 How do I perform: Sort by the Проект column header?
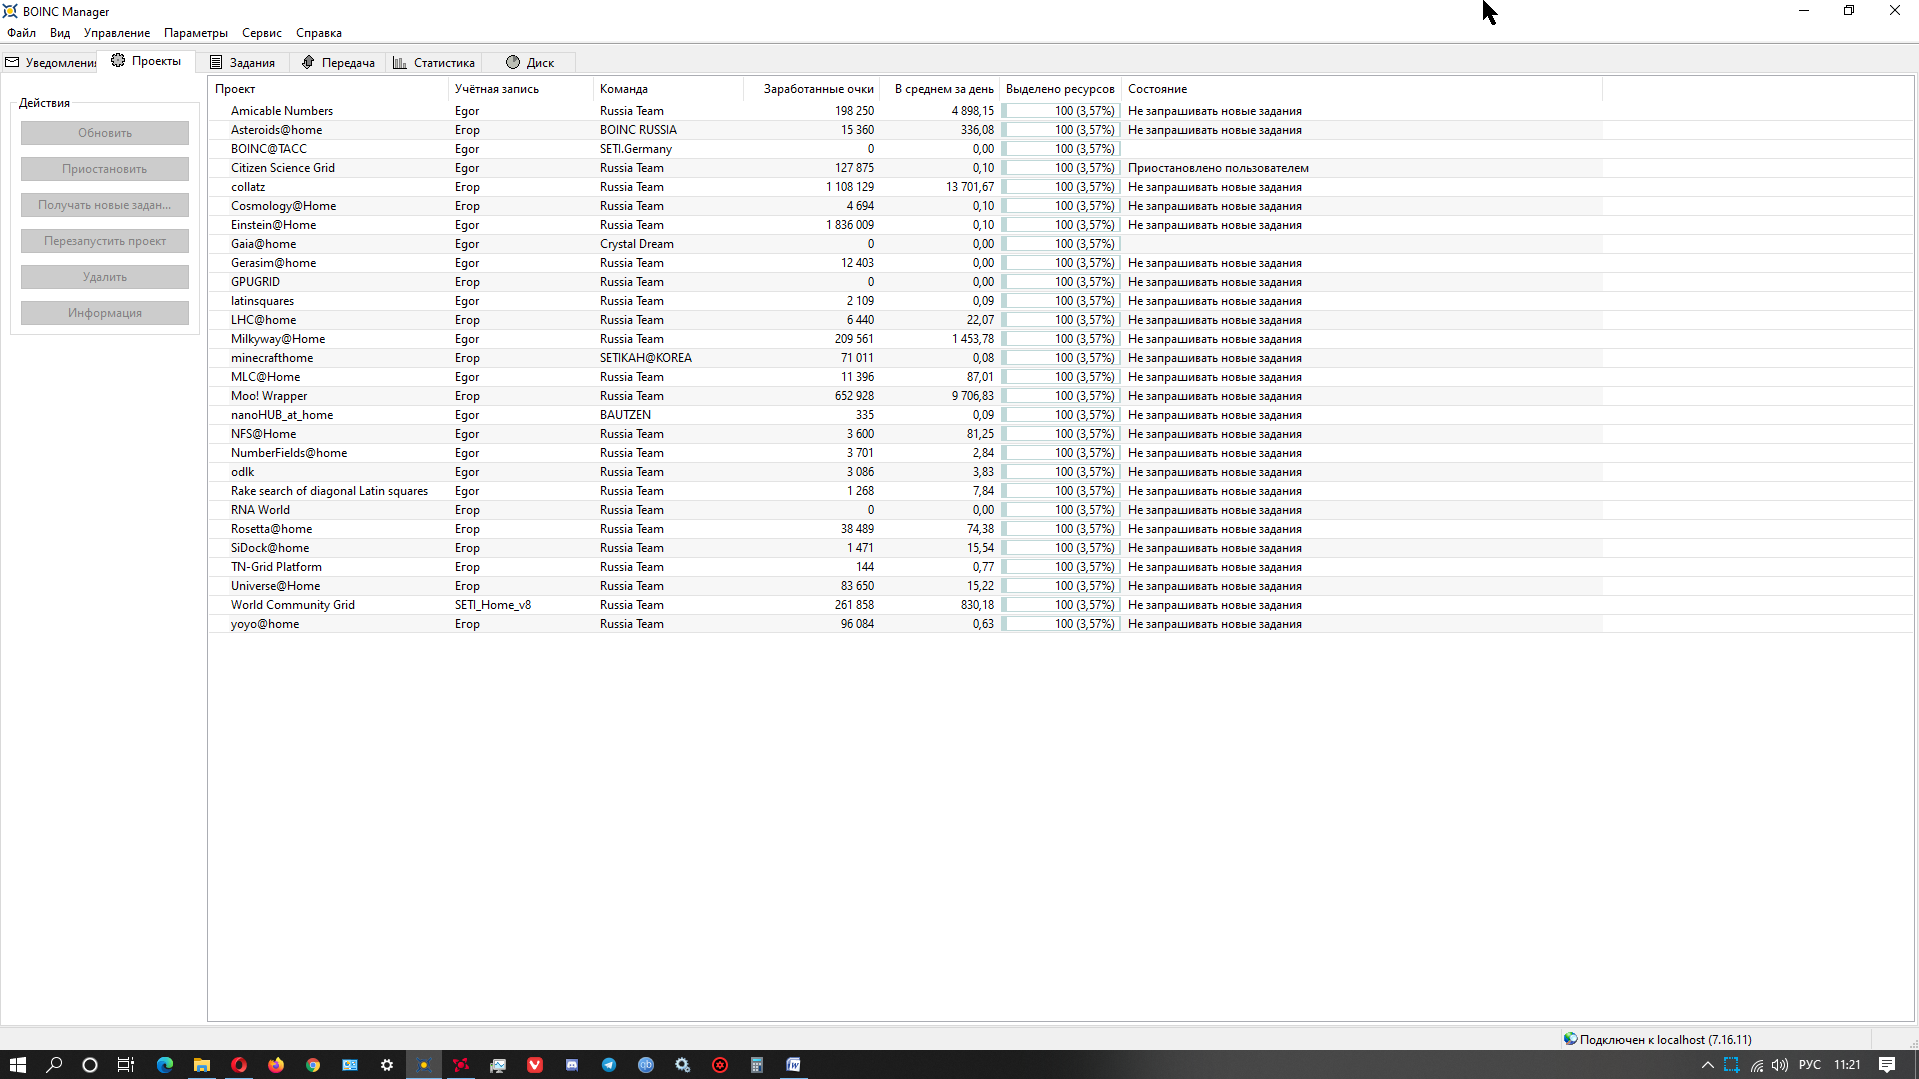(329, 89)
